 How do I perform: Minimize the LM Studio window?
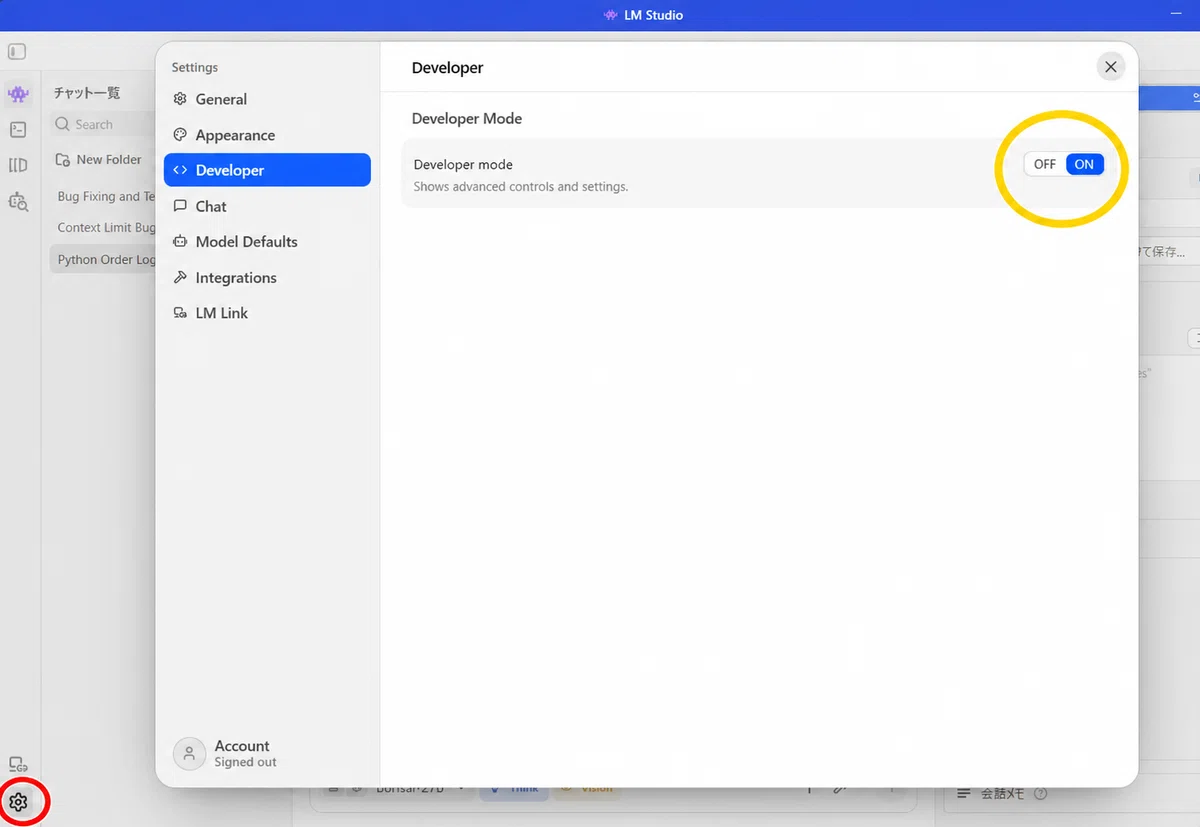[x=1176, y=15]
